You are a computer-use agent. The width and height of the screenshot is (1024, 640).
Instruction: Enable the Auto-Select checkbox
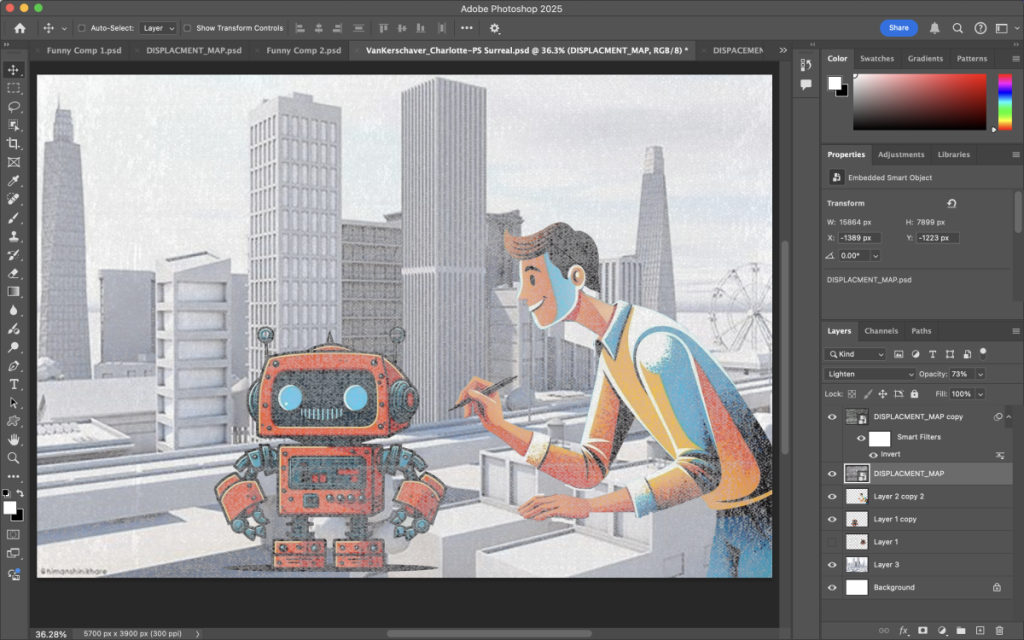click(x=82, y=28)
